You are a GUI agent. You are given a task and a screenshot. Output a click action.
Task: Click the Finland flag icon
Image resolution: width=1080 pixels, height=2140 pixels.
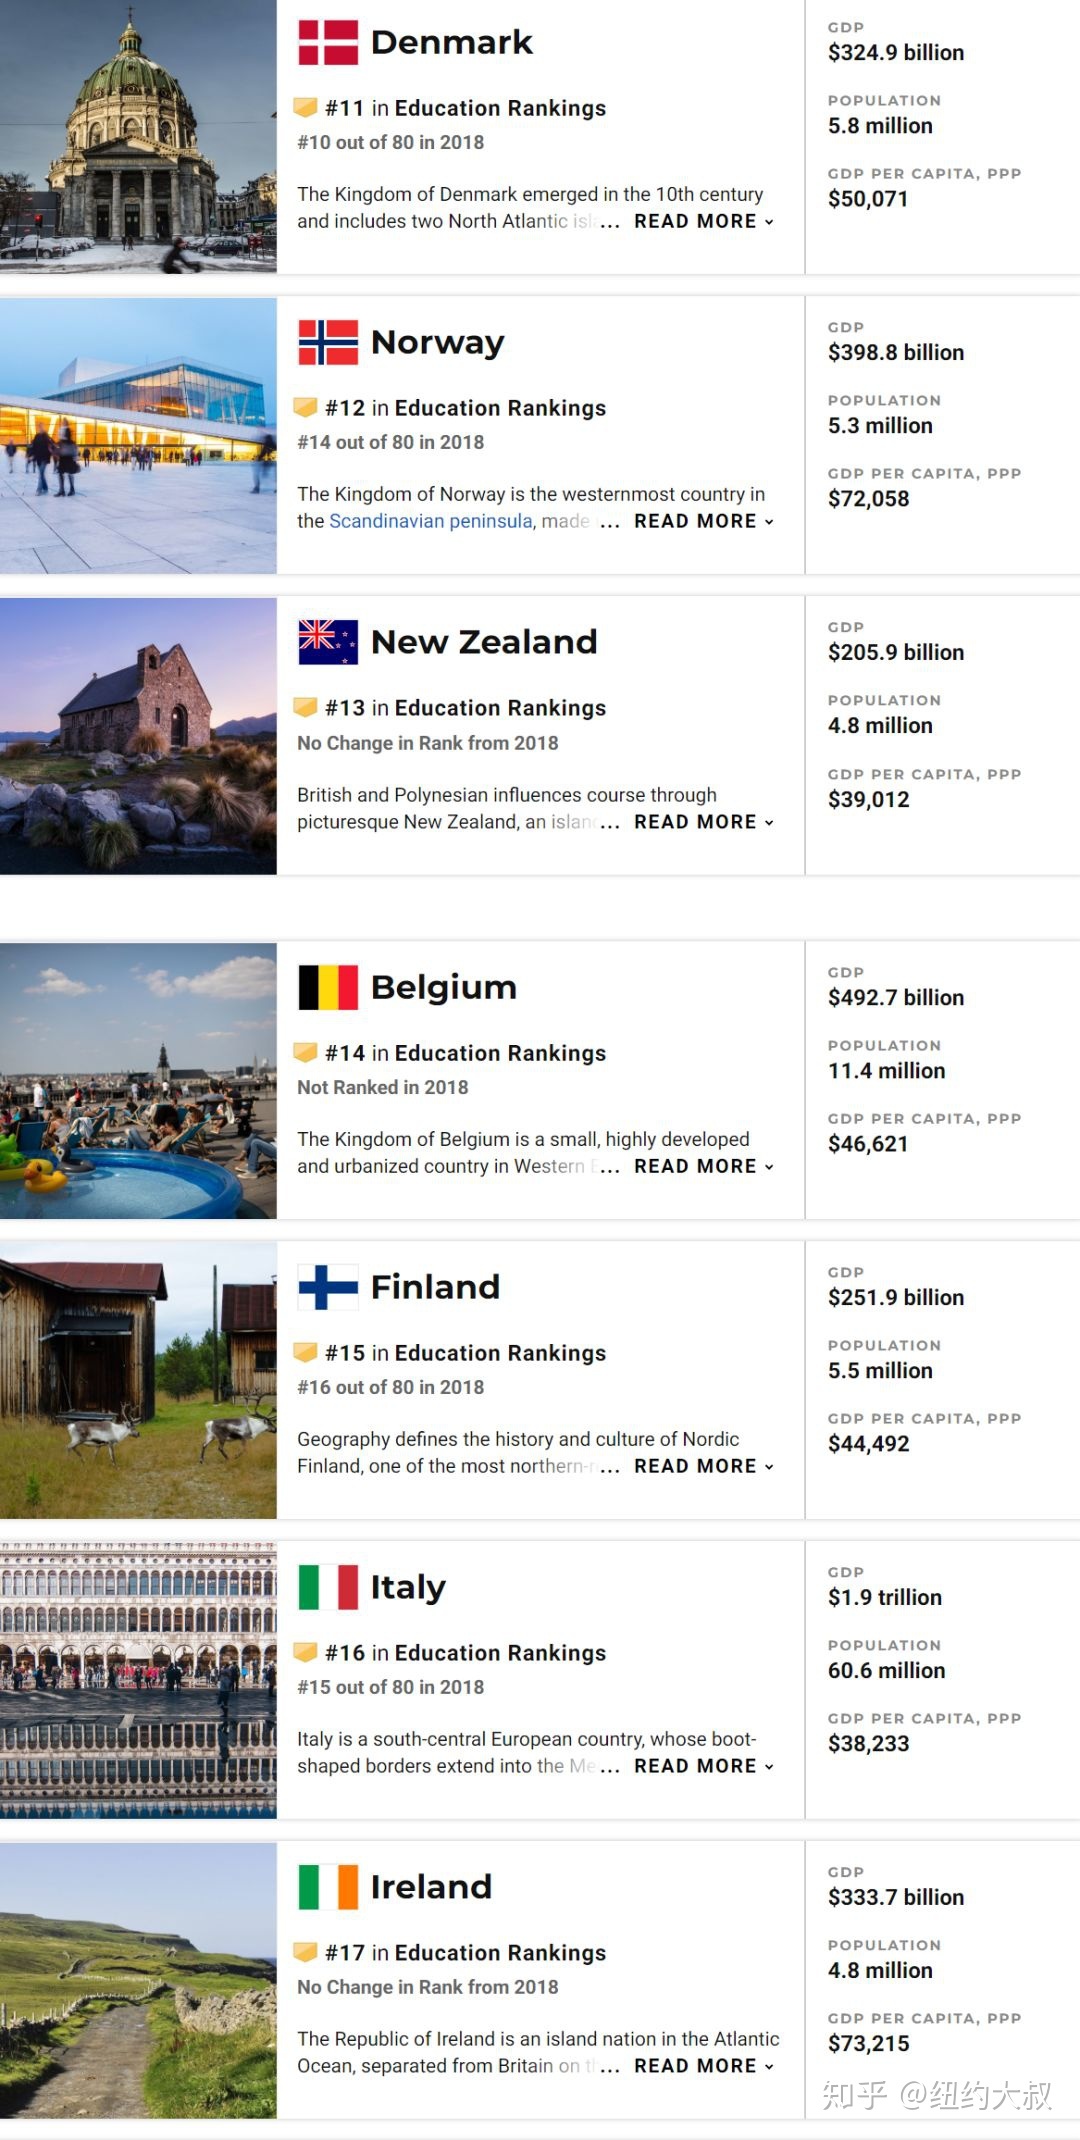(x=328, y=1287)
